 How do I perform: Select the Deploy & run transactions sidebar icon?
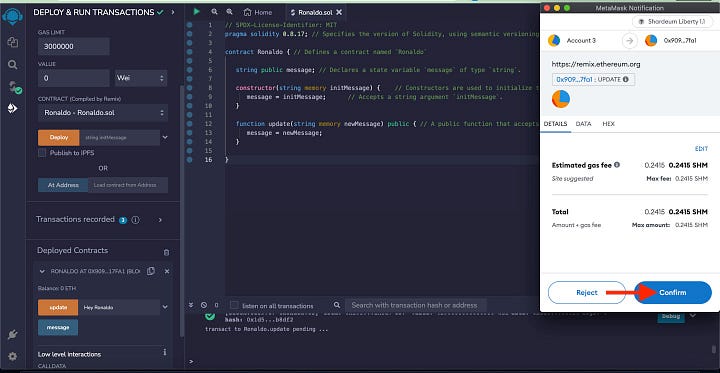pos(12,108)
